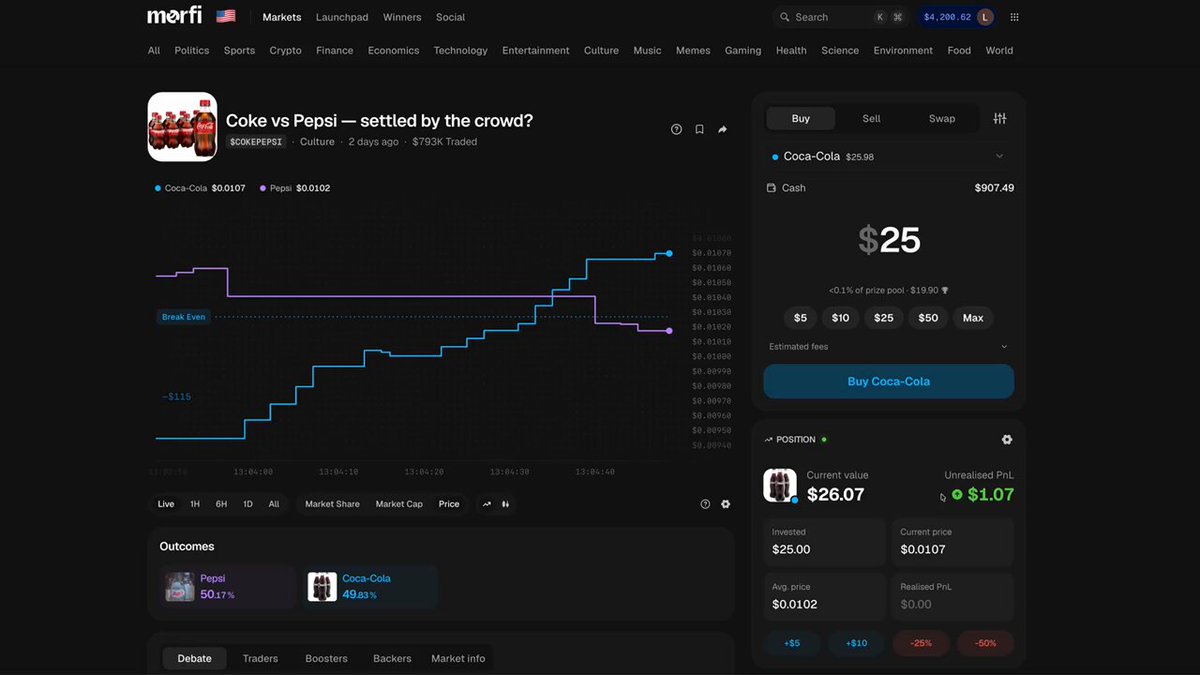1200x675 pixels.
Task: Open help for the Coke vs Pepsi market
Action: 677,129
